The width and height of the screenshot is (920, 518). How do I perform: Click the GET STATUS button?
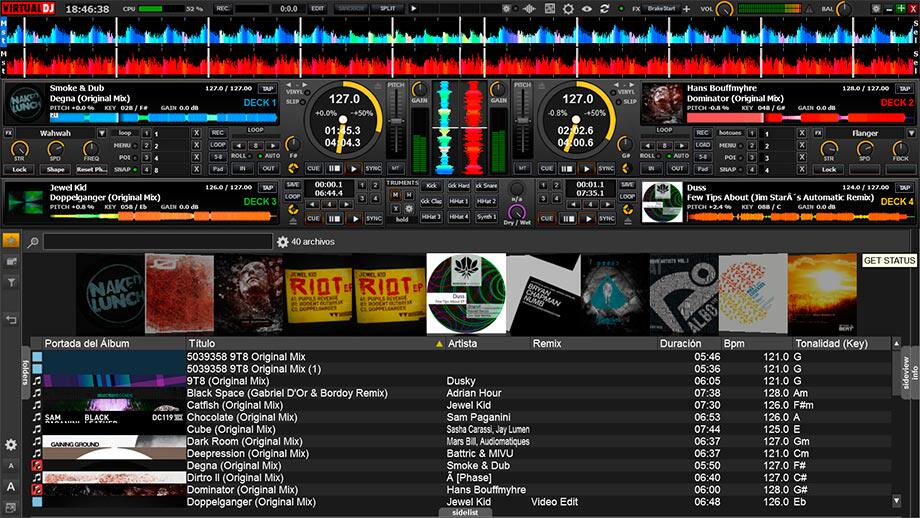[889, 260]
